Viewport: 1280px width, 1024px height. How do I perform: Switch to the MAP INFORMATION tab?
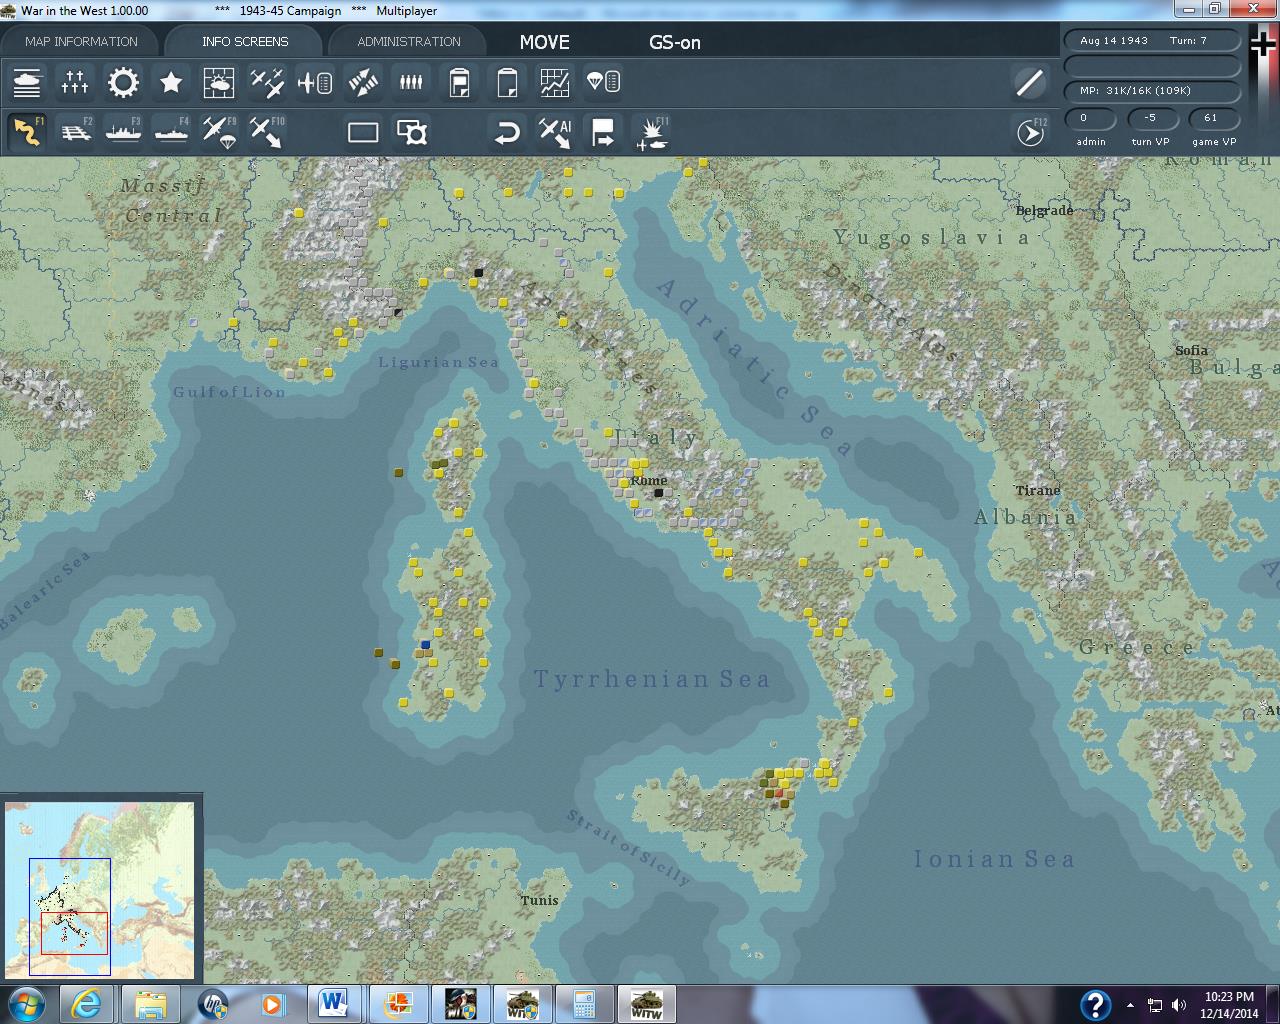tap(81, 41)
